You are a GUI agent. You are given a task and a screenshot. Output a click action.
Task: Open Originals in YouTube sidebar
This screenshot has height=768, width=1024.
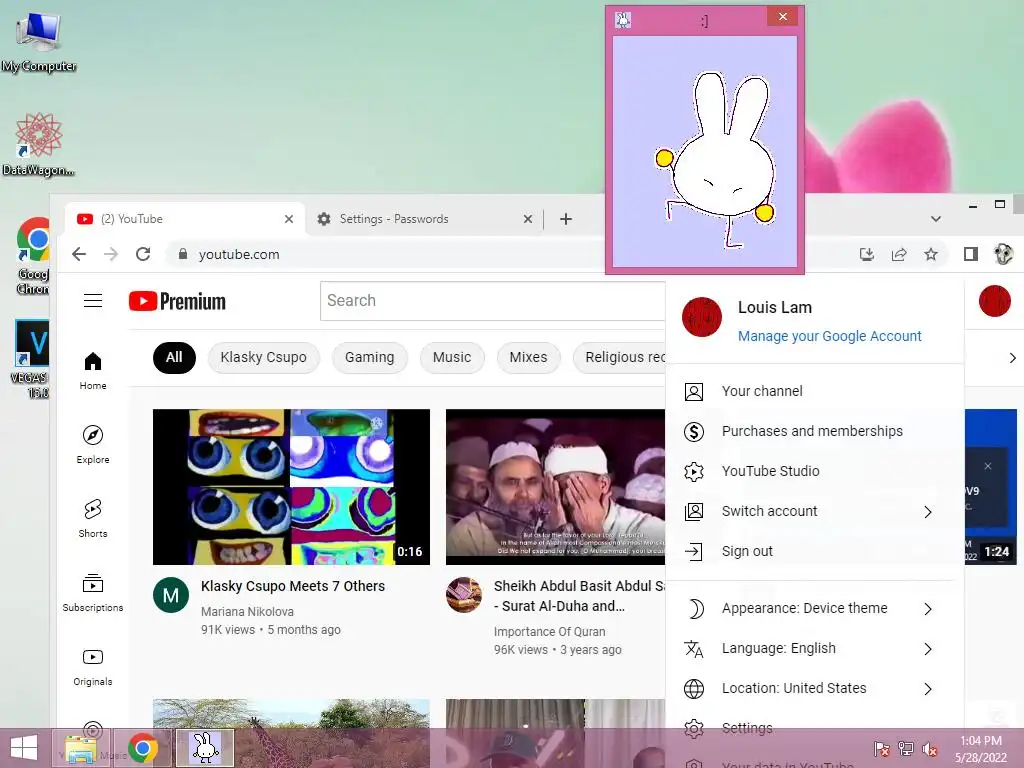93,667
